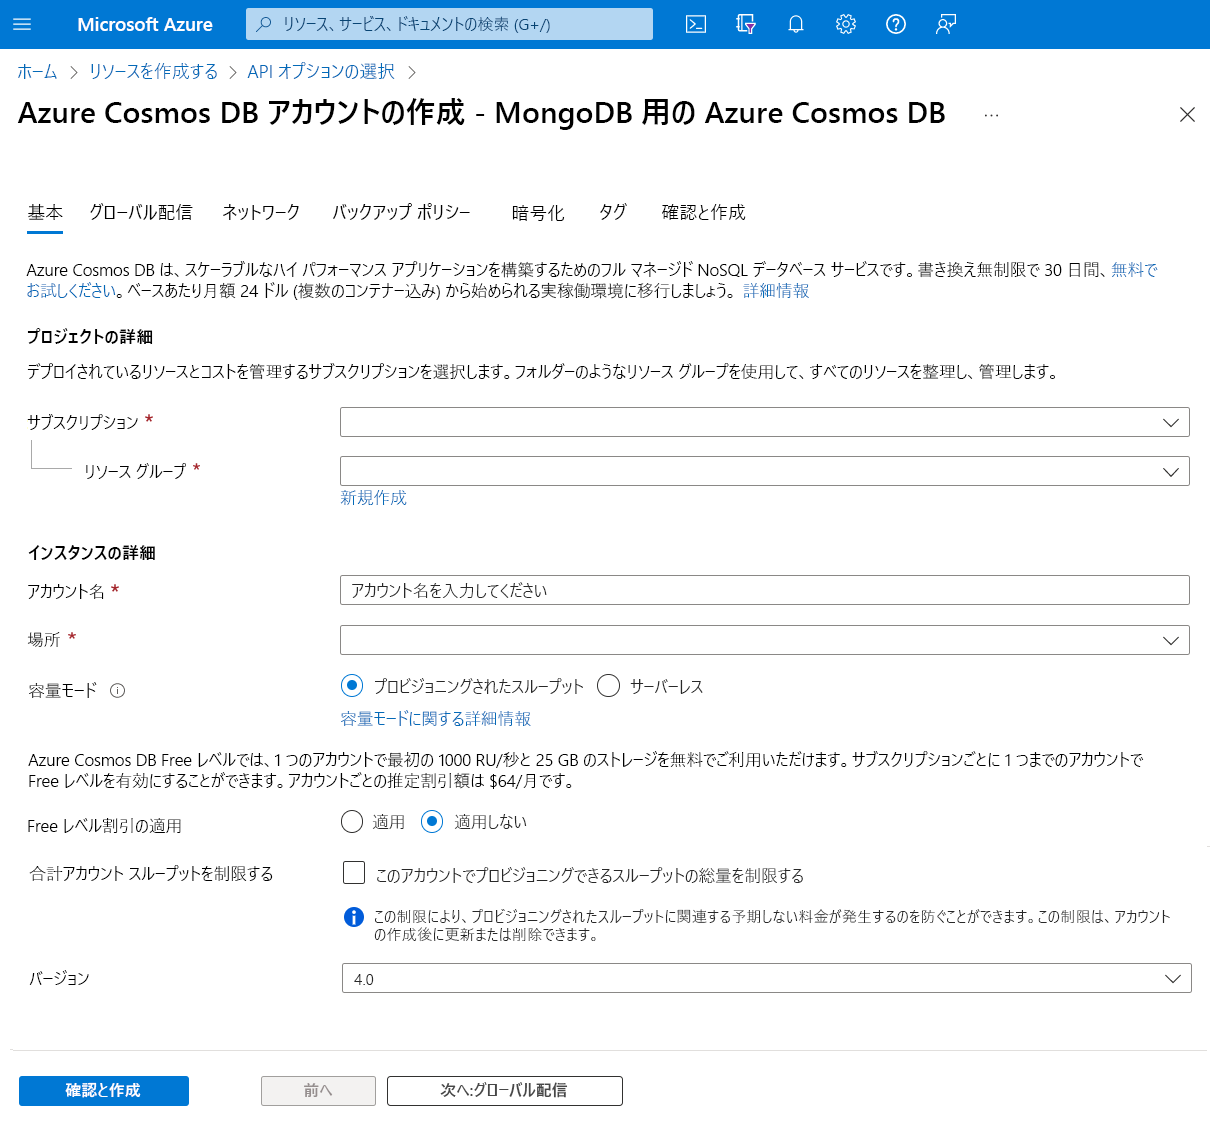
Task: Open the hamburger portal menu
Action: [22, 24]
